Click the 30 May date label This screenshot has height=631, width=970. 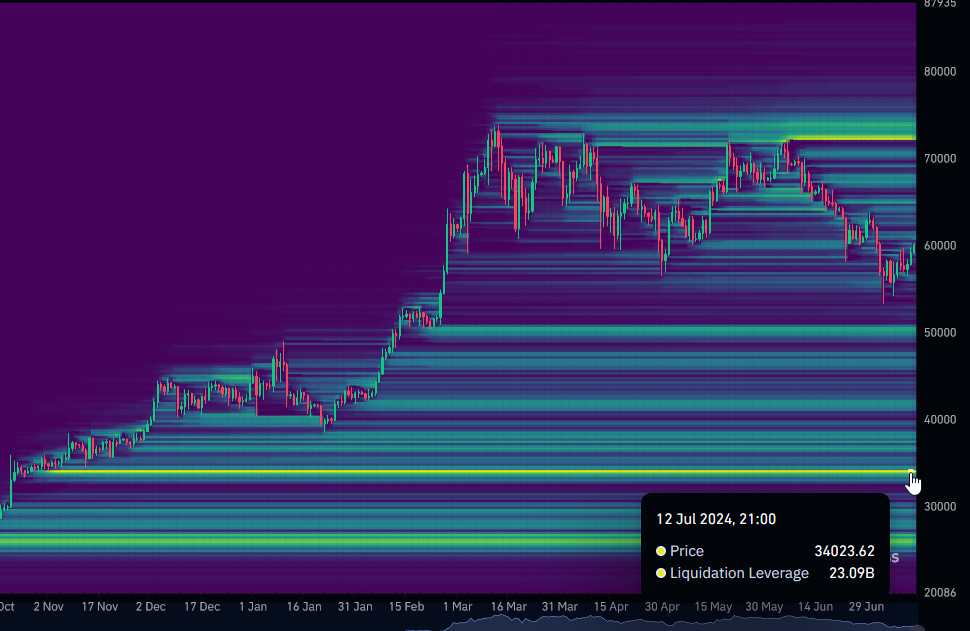point(764,607)
